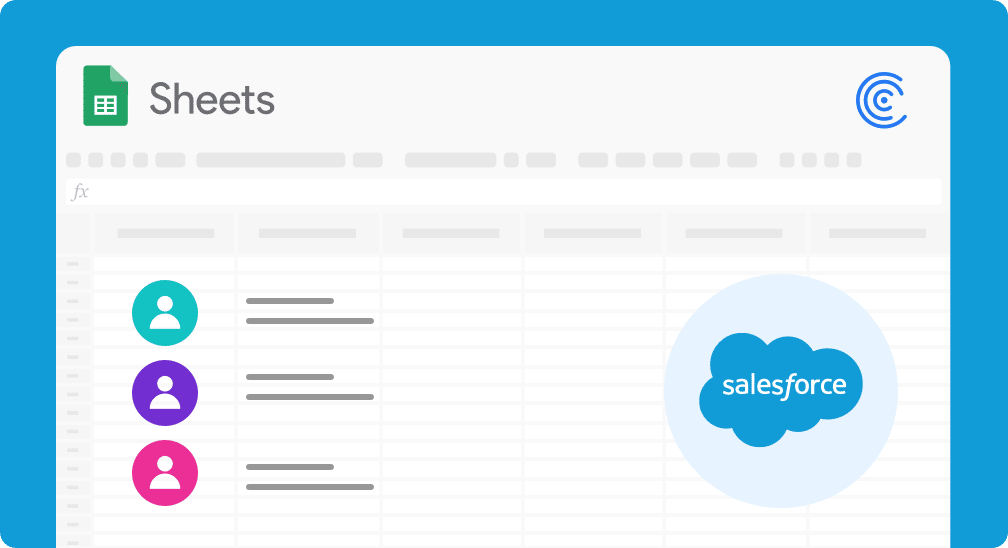Screen dimensions: 1008x548
Task: Click inside the formula bar field
Action: (503, 192)
